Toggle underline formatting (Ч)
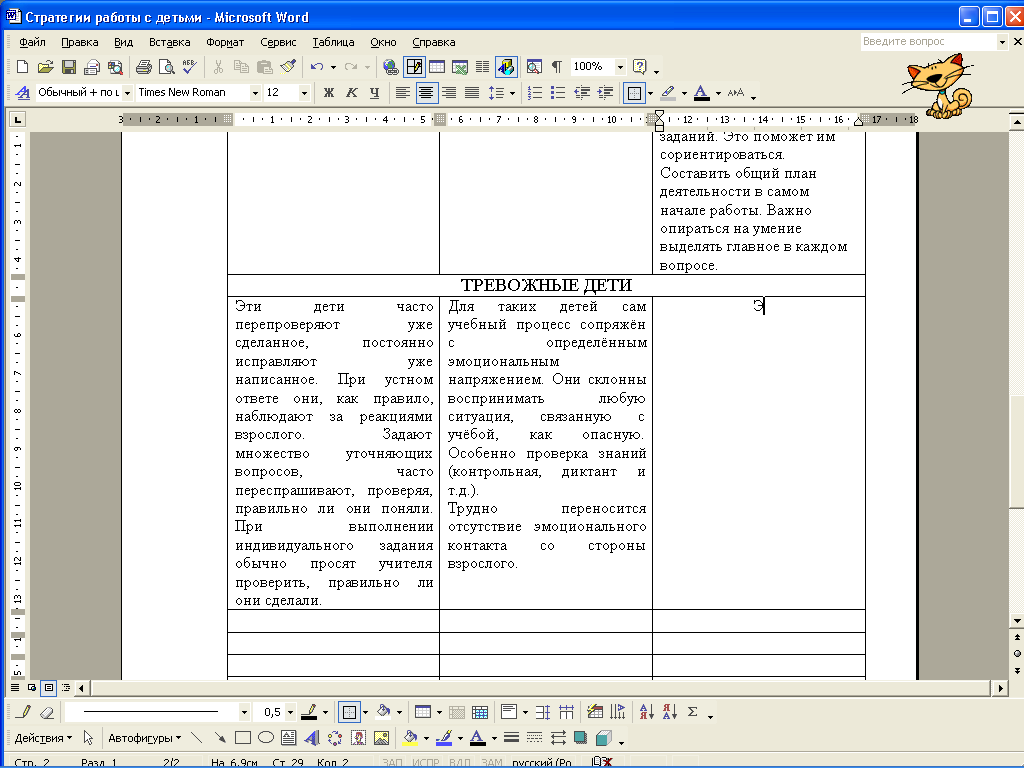This screenshot has height=768, width=1024. click(x=374, y=93)
